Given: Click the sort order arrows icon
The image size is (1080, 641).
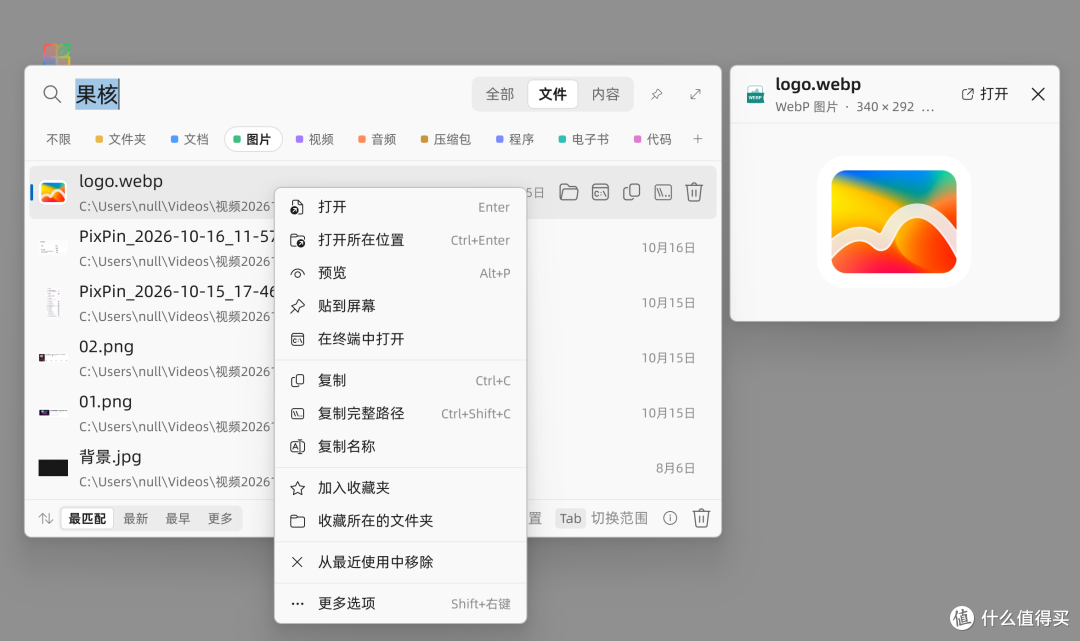Looking at the screenshot, I should coord(46,518).
